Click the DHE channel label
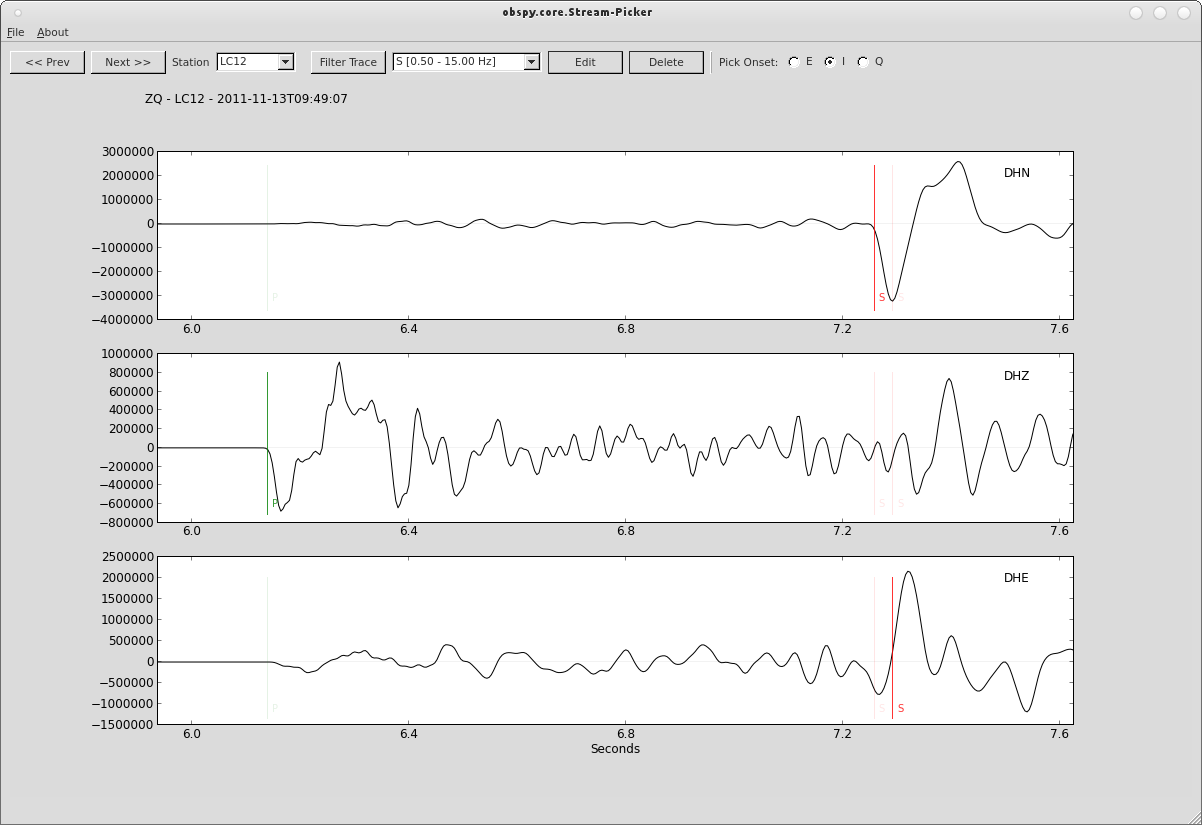 pyautogui.click(x=1018, y=578)
